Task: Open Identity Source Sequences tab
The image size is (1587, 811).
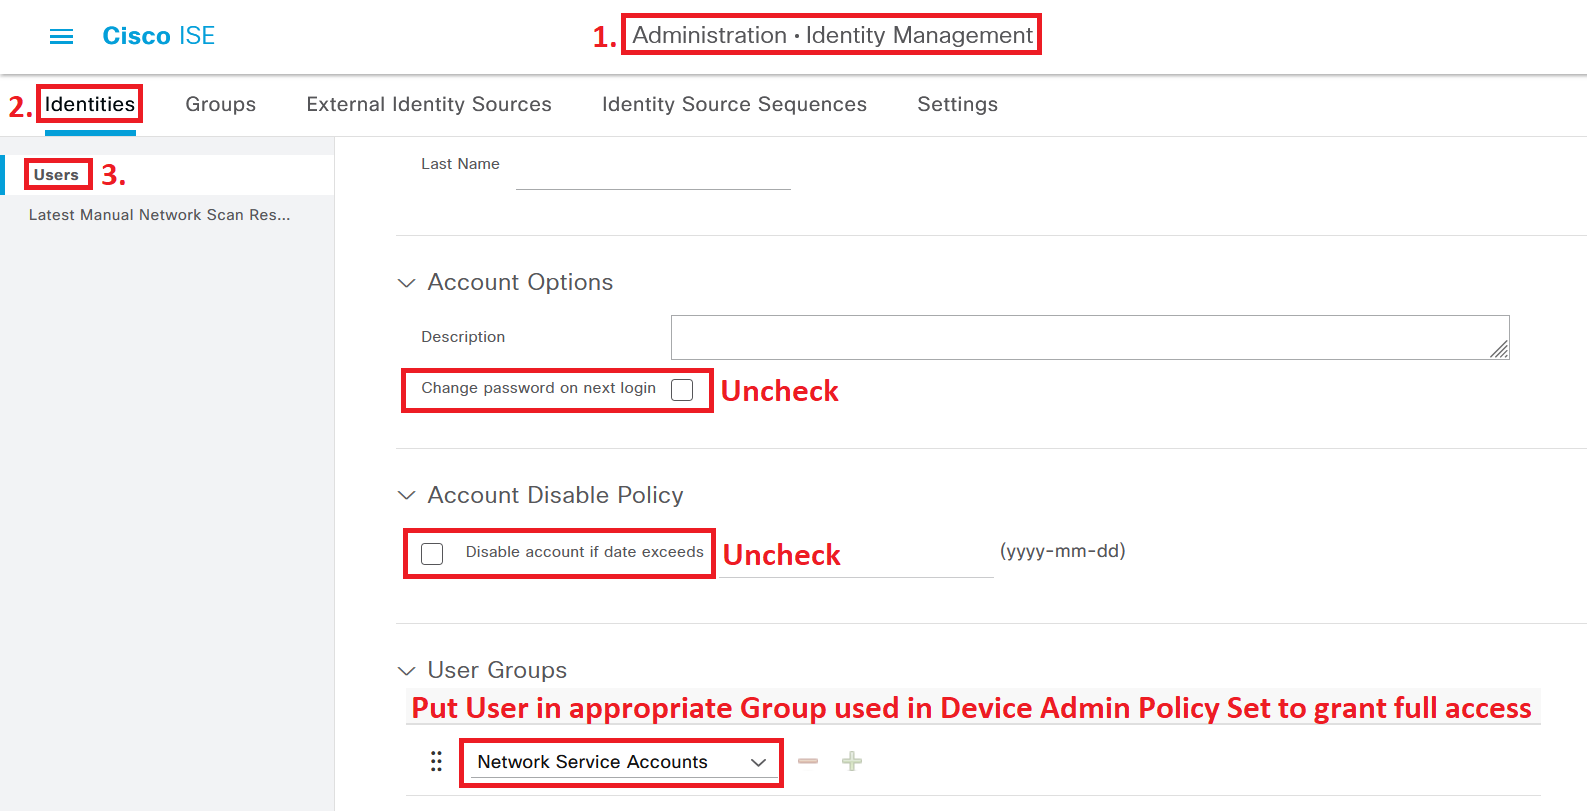Action: pos(734,104)
